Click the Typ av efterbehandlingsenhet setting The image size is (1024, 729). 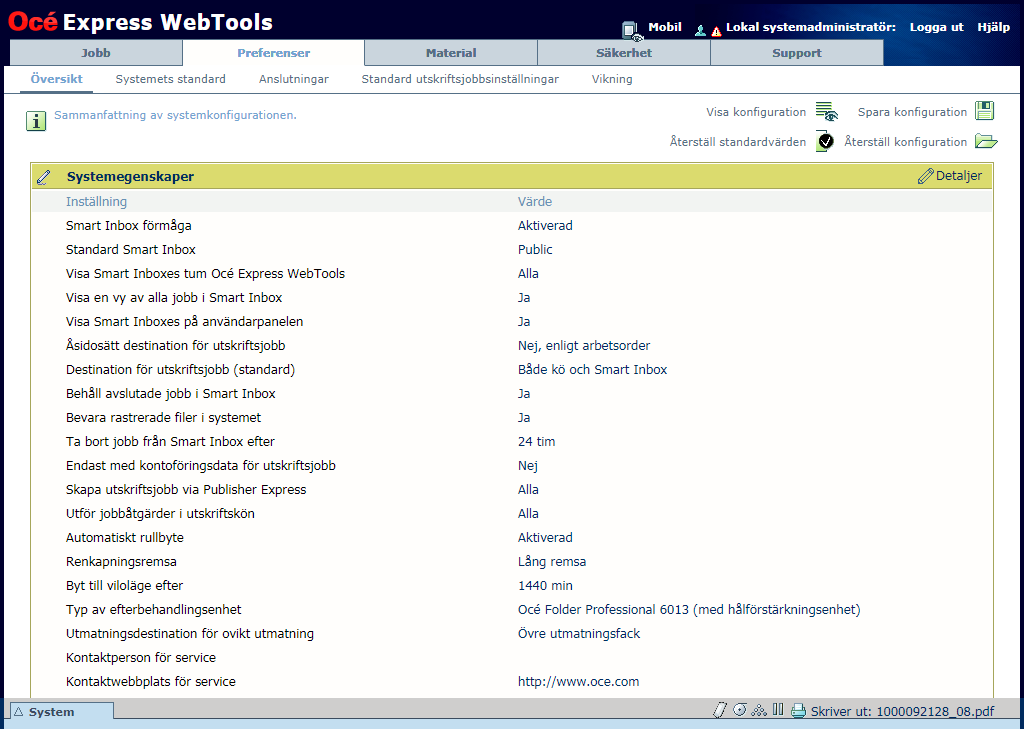(153, 609)
